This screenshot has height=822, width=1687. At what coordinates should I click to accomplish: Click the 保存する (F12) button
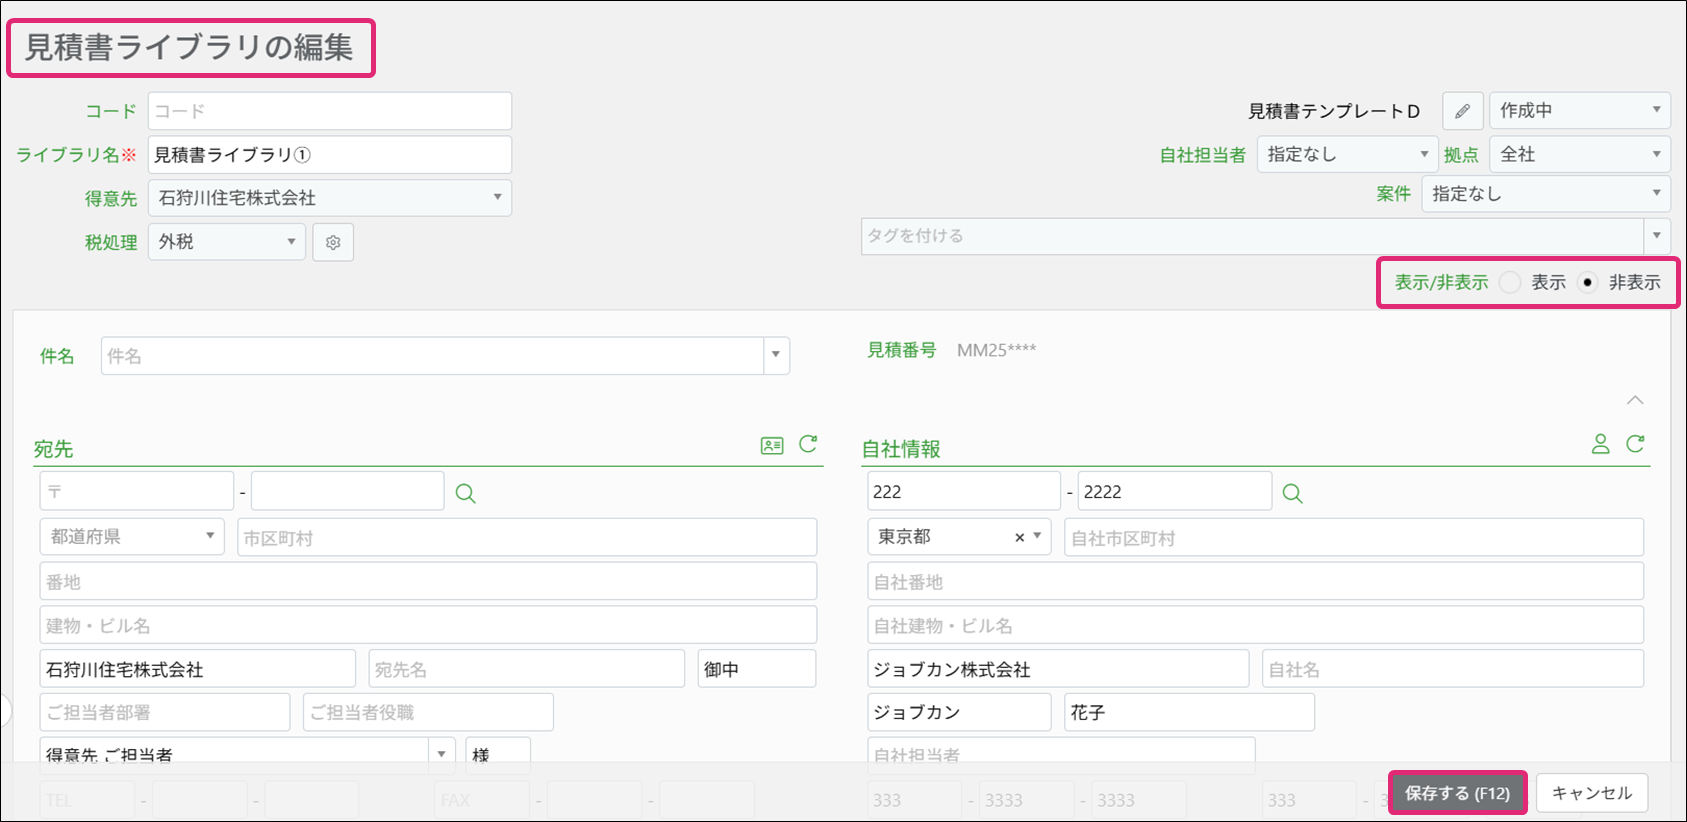[x=1457, y=793]
